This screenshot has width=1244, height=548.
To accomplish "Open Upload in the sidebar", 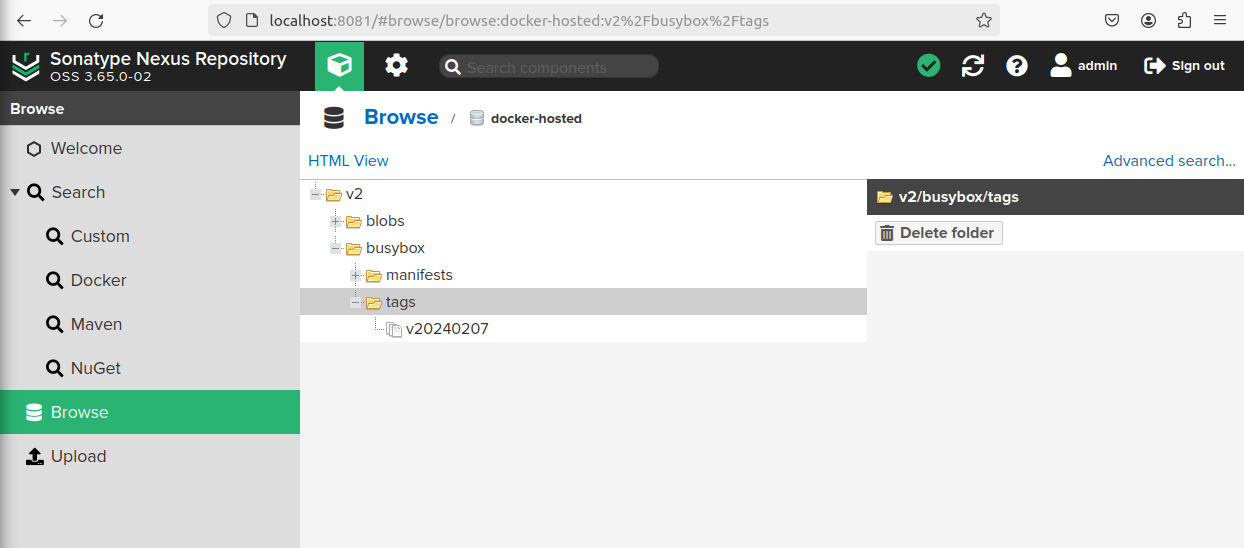I will (150, 456).
